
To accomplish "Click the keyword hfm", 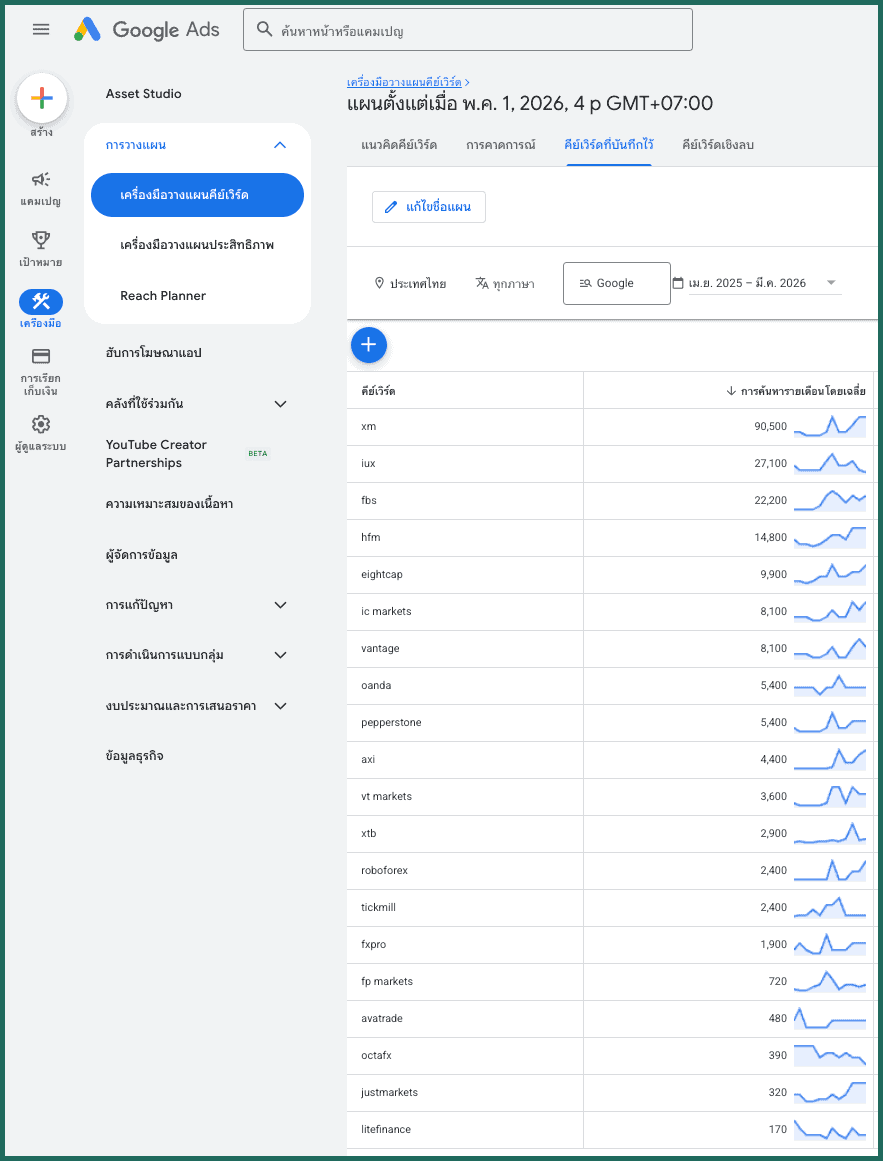I will coord(371,538).
